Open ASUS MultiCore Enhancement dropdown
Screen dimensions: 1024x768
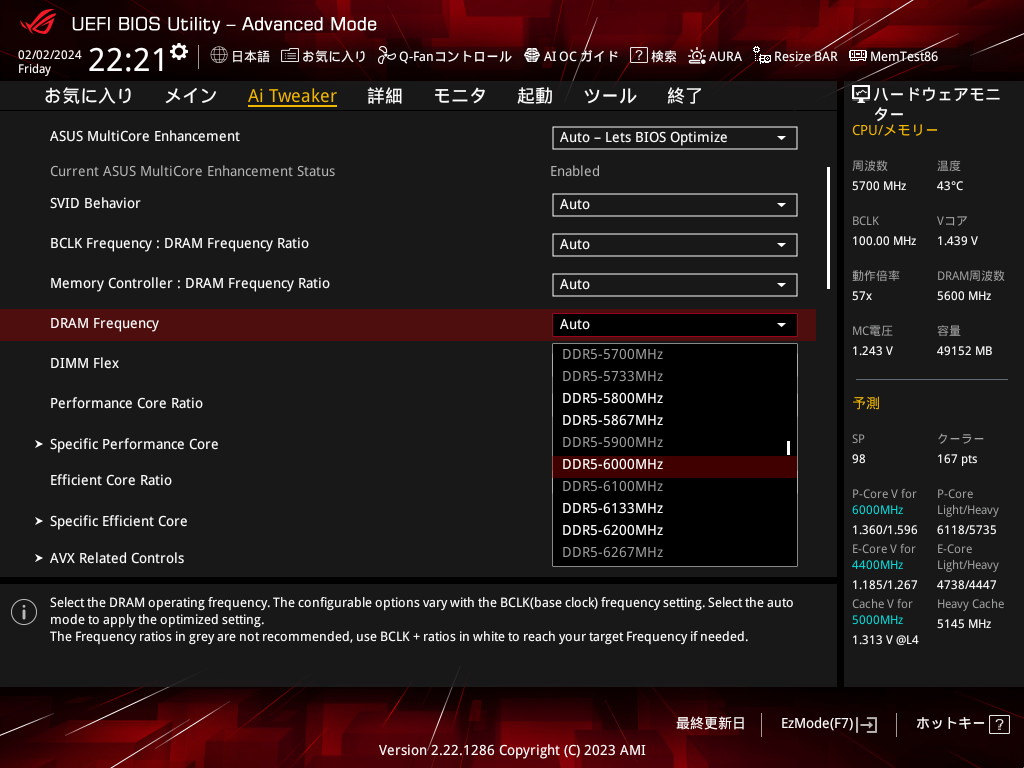pyautogui.click(x=675, y=138)
